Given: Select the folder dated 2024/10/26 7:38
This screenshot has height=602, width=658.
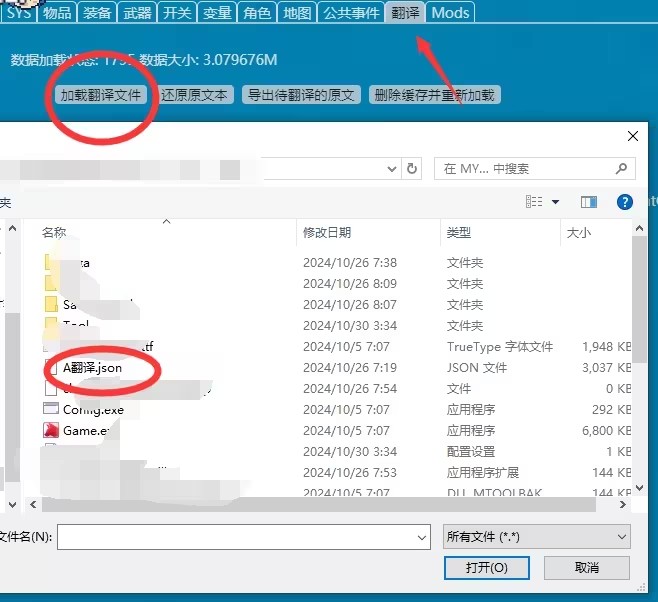Looking at the screenshot, I should [x=336, y=263].
